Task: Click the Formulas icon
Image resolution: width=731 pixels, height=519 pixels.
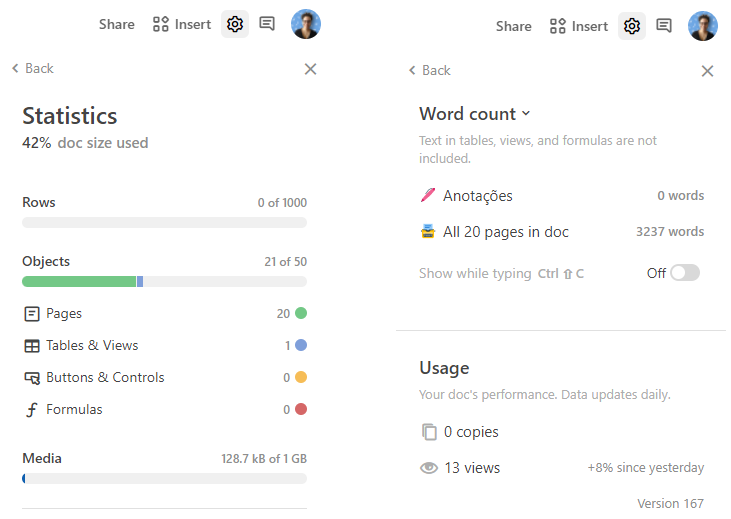Action: click(32, 410)
